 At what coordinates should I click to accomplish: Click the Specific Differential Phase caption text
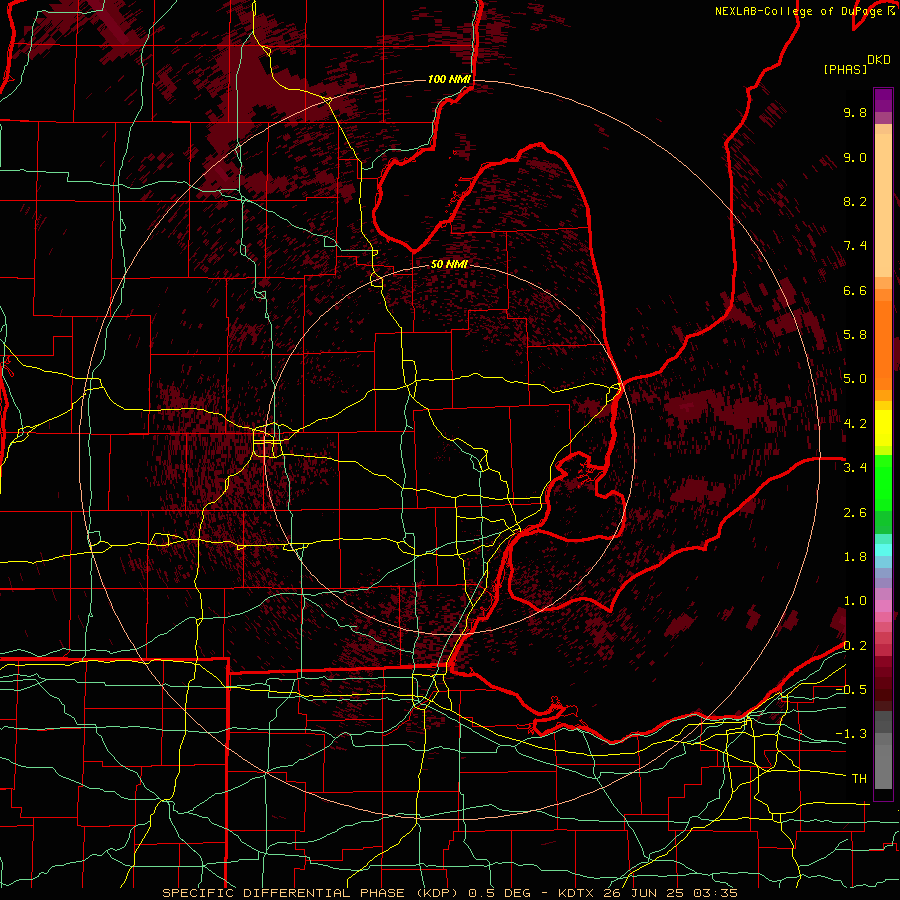(x=450, y=893)
